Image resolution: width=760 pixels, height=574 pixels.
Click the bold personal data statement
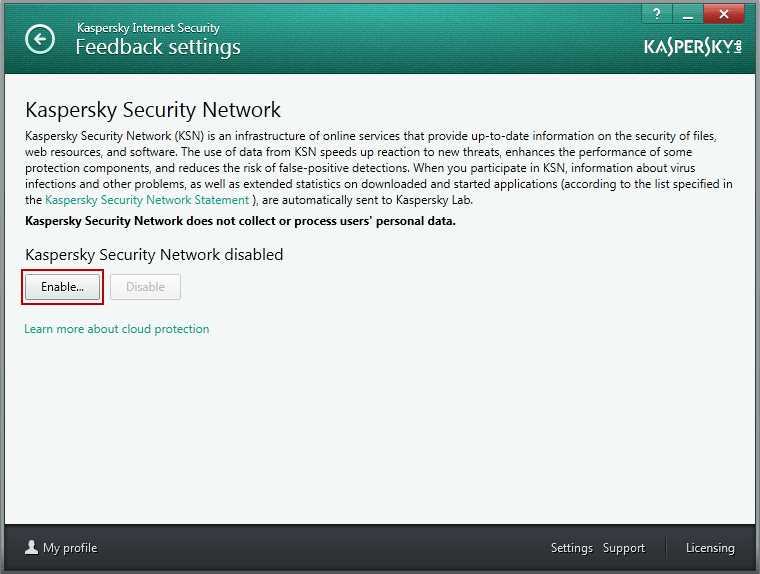point(240,221)
